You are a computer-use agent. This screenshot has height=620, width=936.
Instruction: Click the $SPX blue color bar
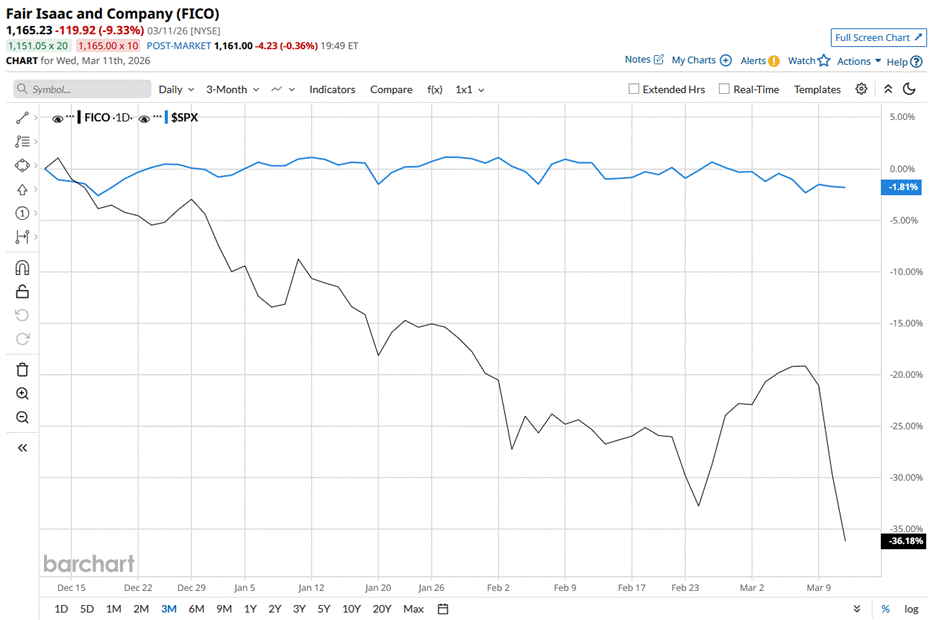[166, 117]
